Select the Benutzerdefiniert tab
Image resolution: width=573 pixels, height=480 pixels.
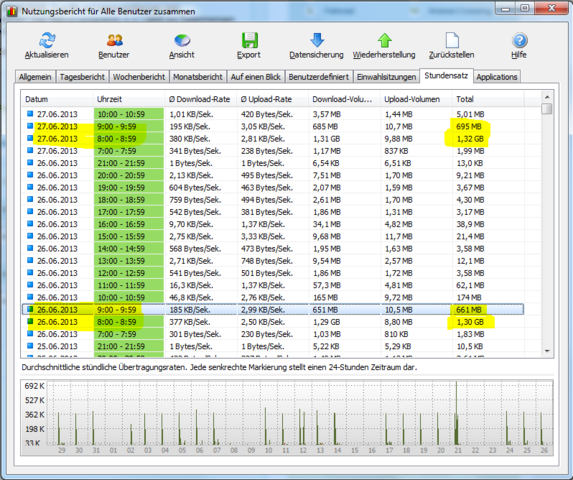(319, 77)
